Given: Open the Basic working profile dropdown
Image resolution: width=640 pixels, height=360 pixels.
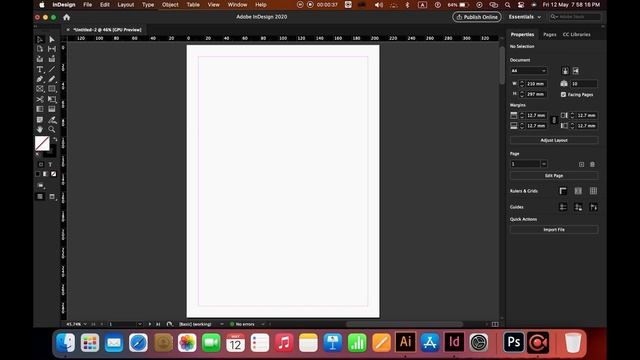Looking at the screenshot, I should 222,324.
